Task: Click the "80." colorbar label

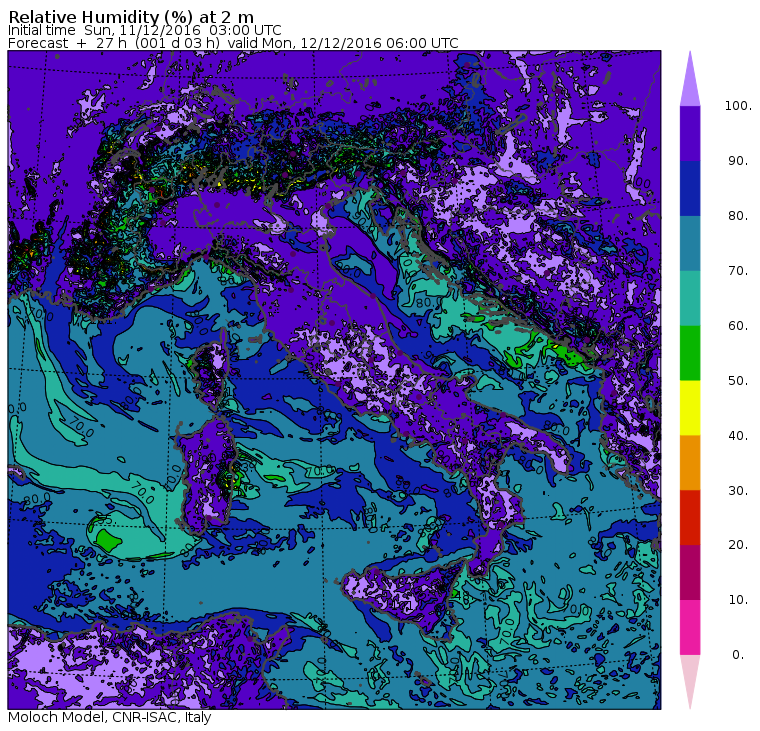Action: click(x=738, y=215)
